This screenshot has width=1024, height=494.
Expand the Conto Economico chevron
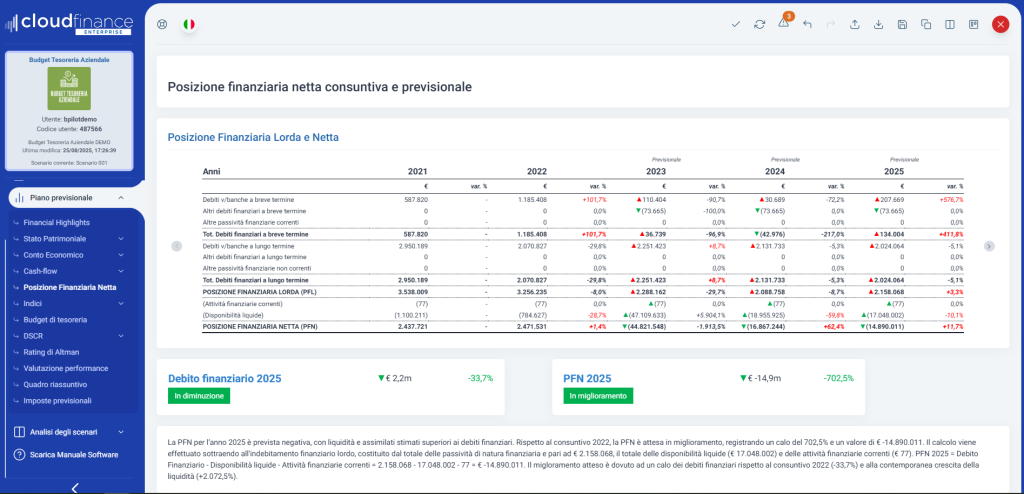[x=121, y=255]
